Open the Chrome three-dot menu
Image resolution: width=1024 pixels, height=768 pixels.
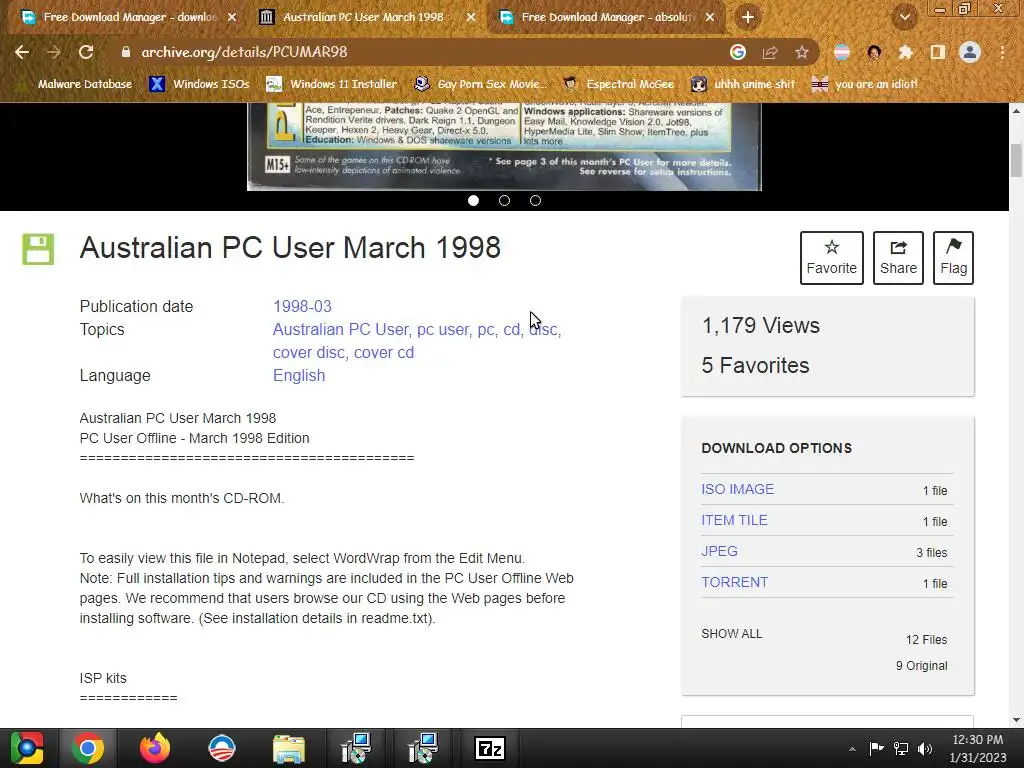click(x=1002, y=52)
